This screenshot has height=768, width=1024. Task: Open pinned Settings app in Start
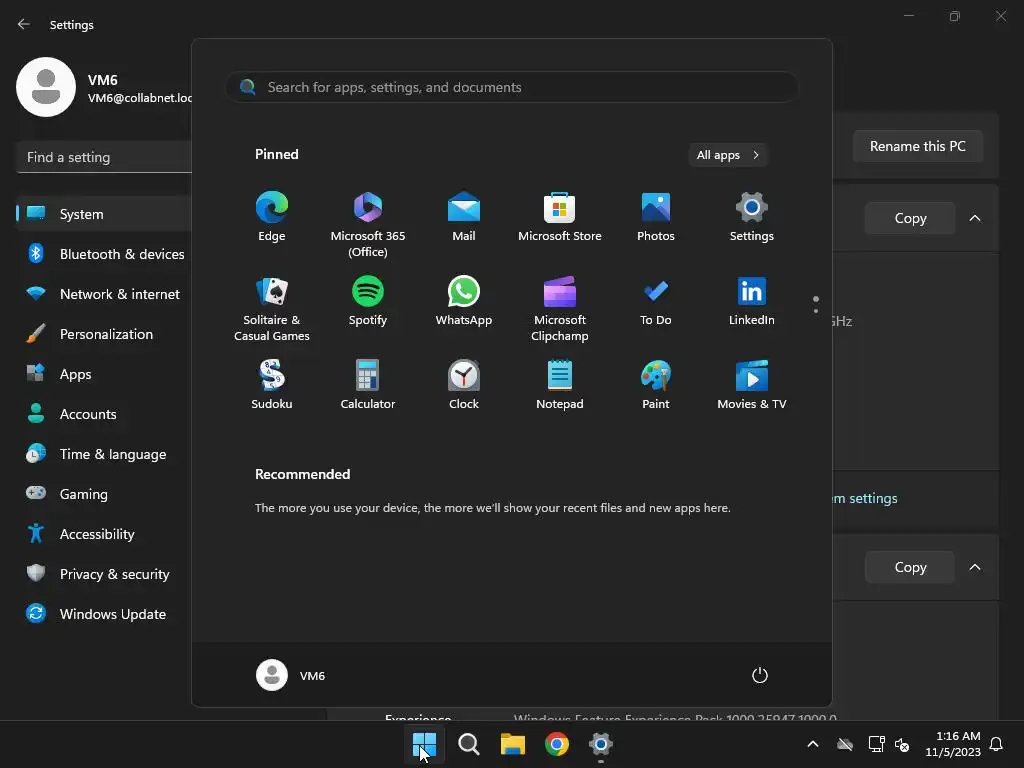752,217
